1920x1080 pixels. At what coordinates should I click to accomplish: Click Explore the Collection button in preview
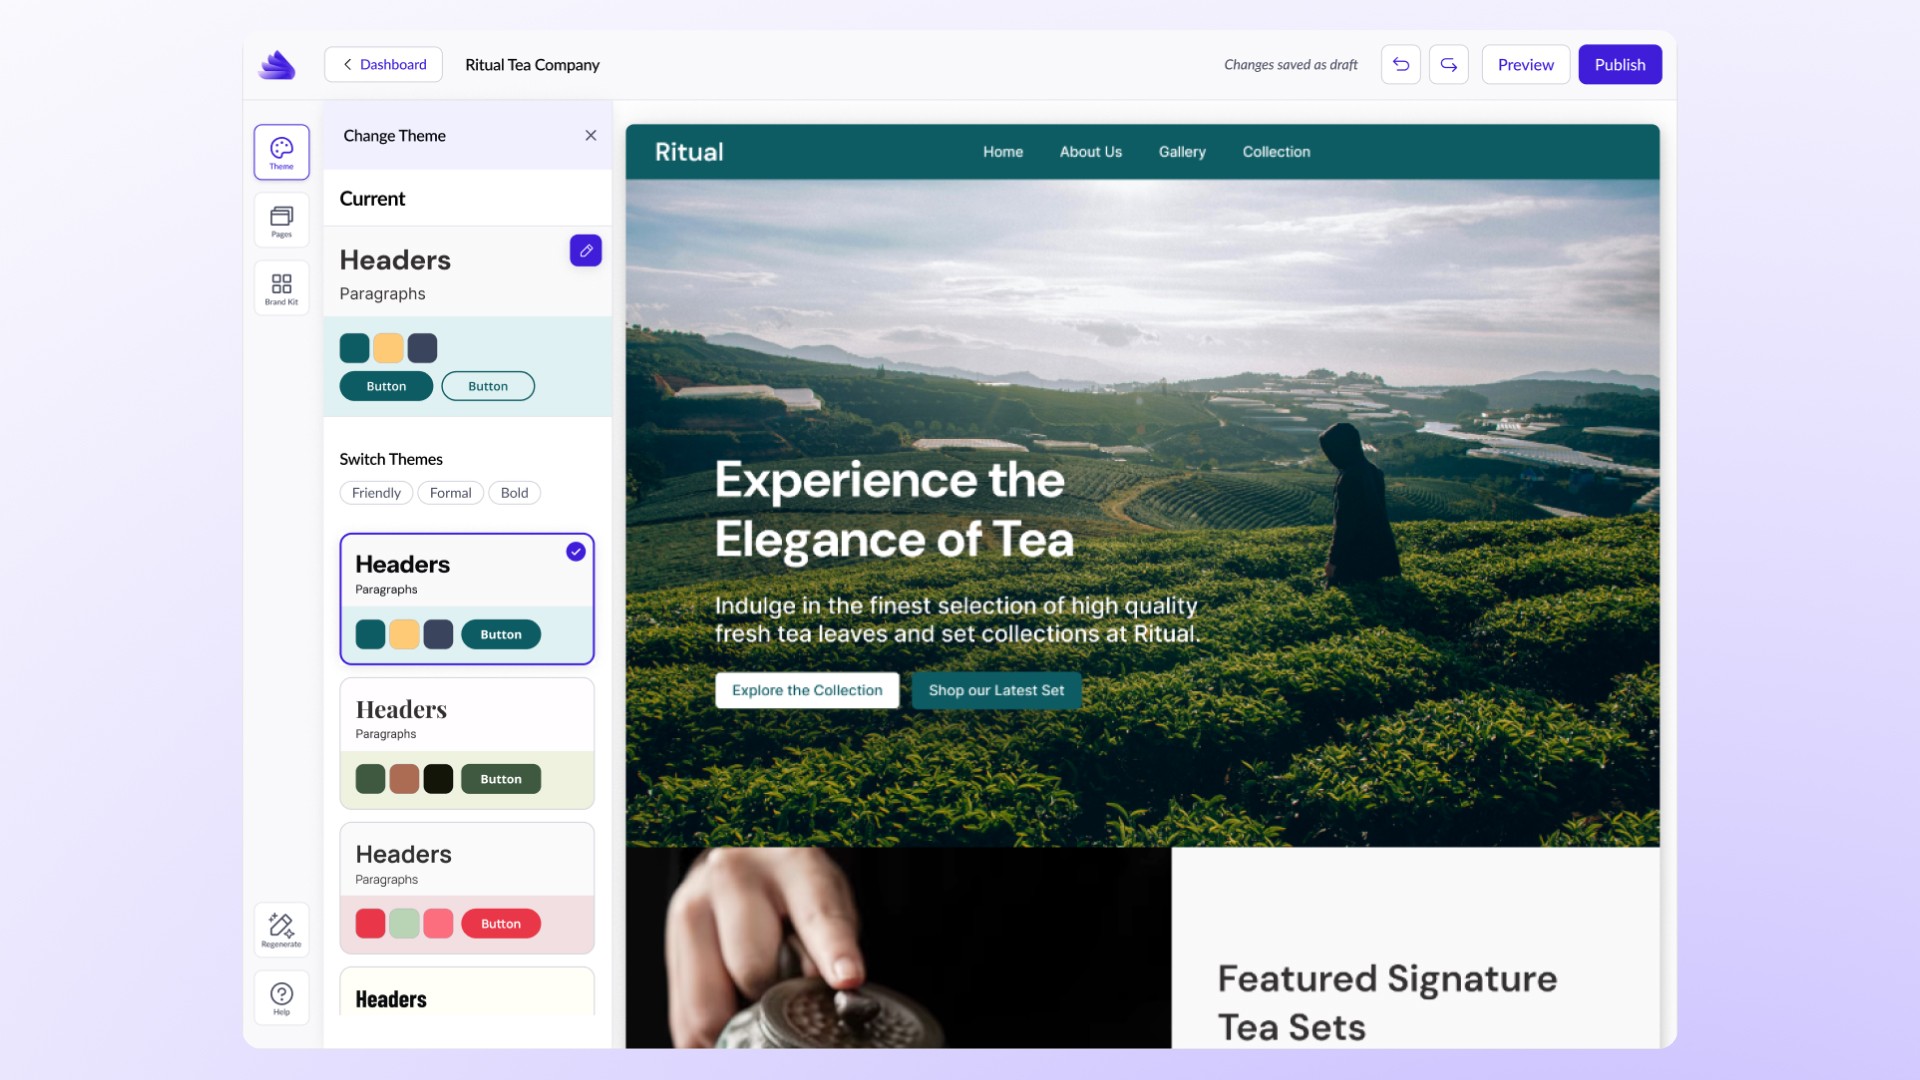coord(807,690)
